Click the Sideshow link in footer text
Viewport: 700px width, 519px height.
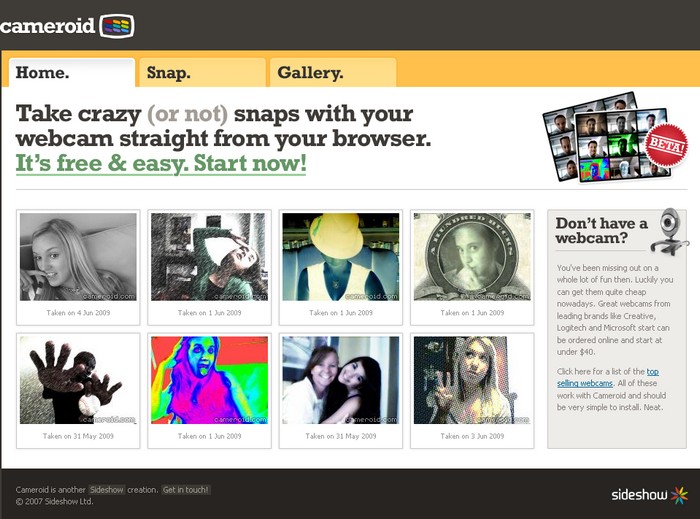pyautogui.click(x=106, y=489)
